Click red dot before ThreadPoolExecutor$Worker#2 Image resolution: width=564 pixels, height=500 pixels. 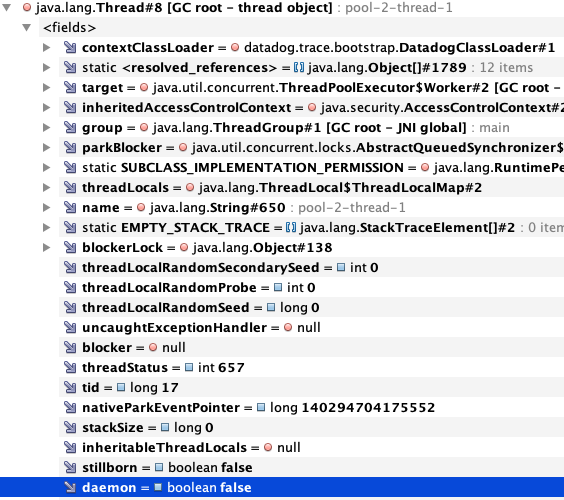tap(144, 87)
